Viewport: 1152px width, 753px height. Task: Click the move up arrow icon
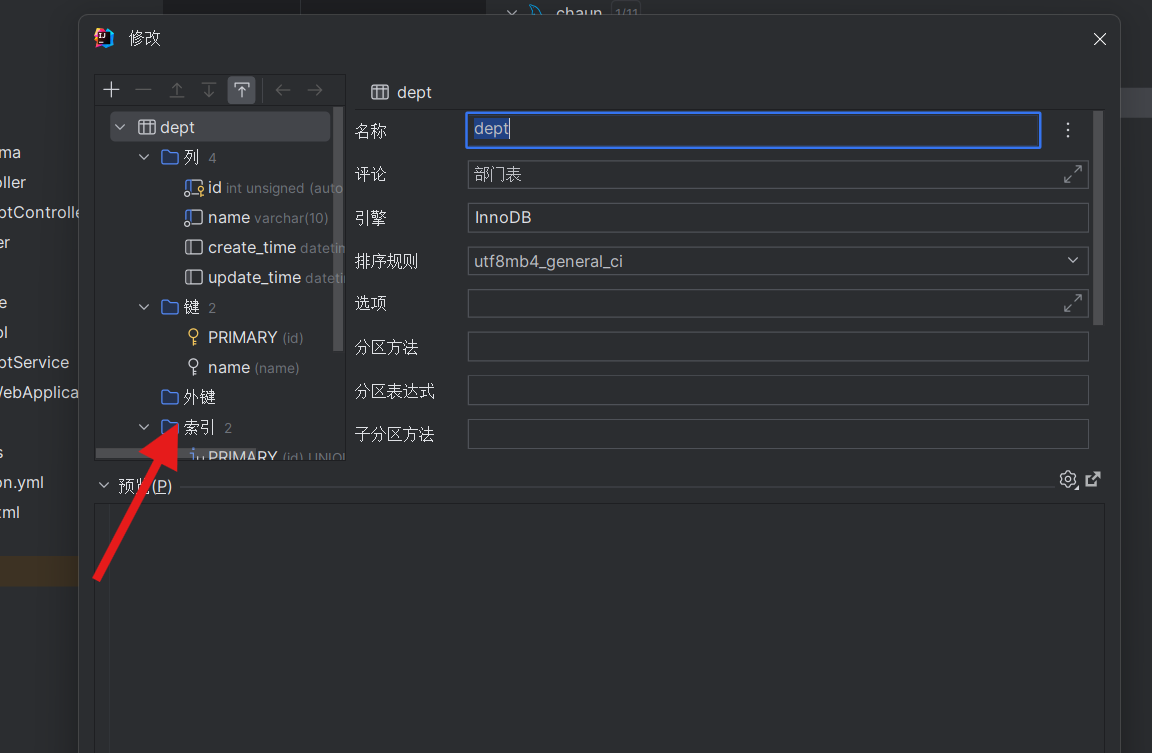(177, 90)
